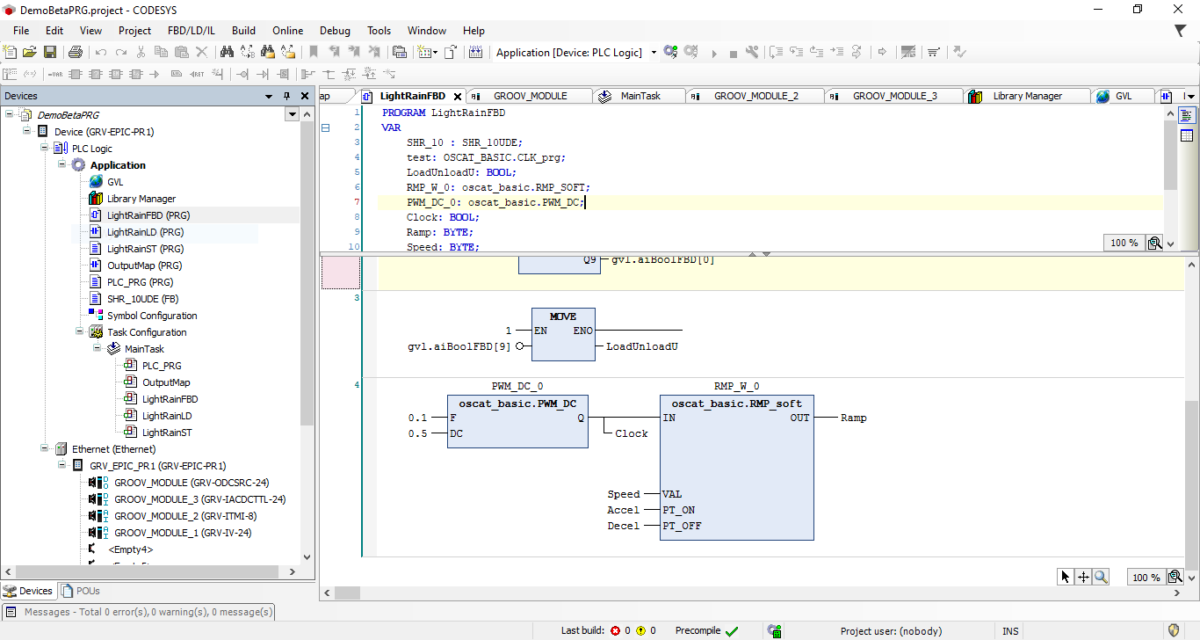Collapse the Task Configuration tree node
The width and height of the screenshot is (1200, 640).
pos(80,332)
